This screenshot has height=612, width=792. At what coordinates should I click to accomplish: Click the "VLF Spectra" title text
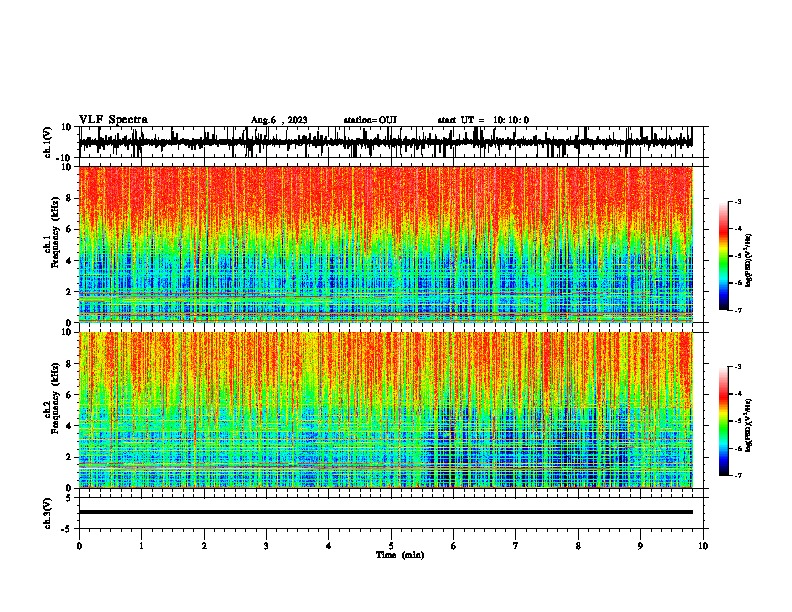113,120
